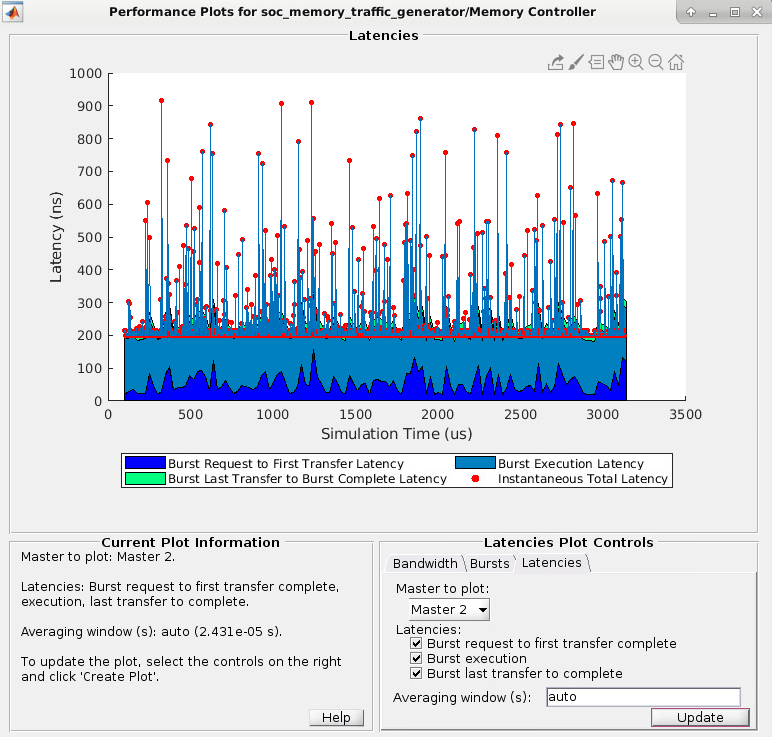772x737 pixels.
Task: Select the brush data tool icon
Action: tap(576, 63)
